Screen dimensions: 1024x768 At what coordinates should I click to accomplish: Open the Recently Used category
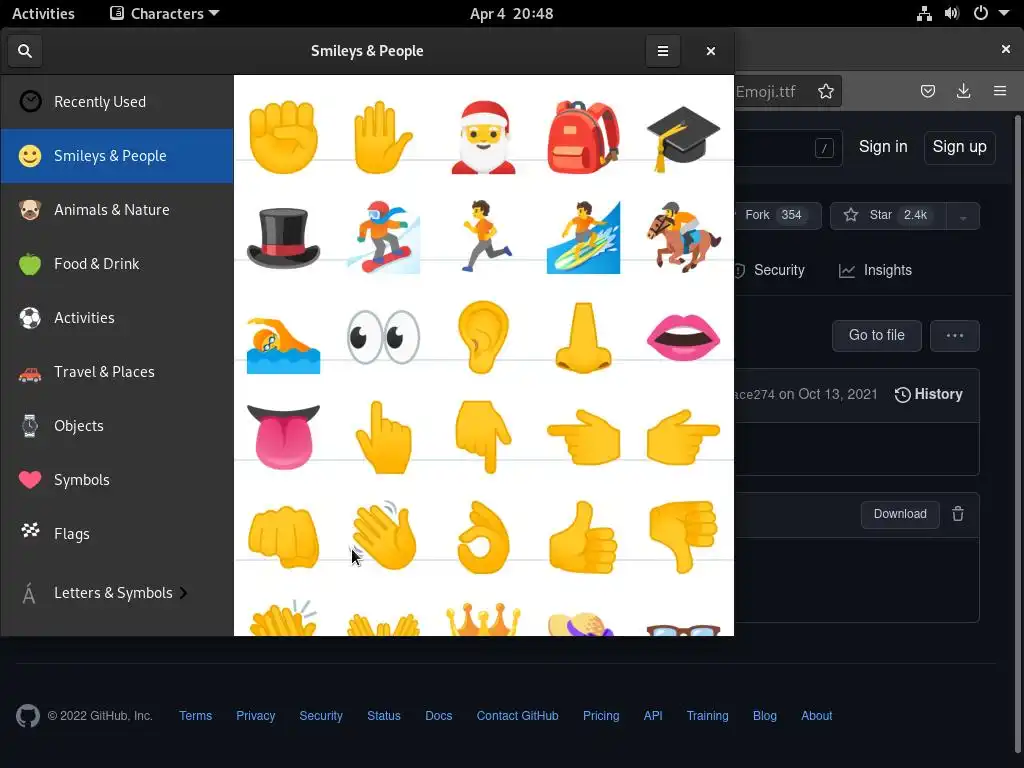pos(117,102)
